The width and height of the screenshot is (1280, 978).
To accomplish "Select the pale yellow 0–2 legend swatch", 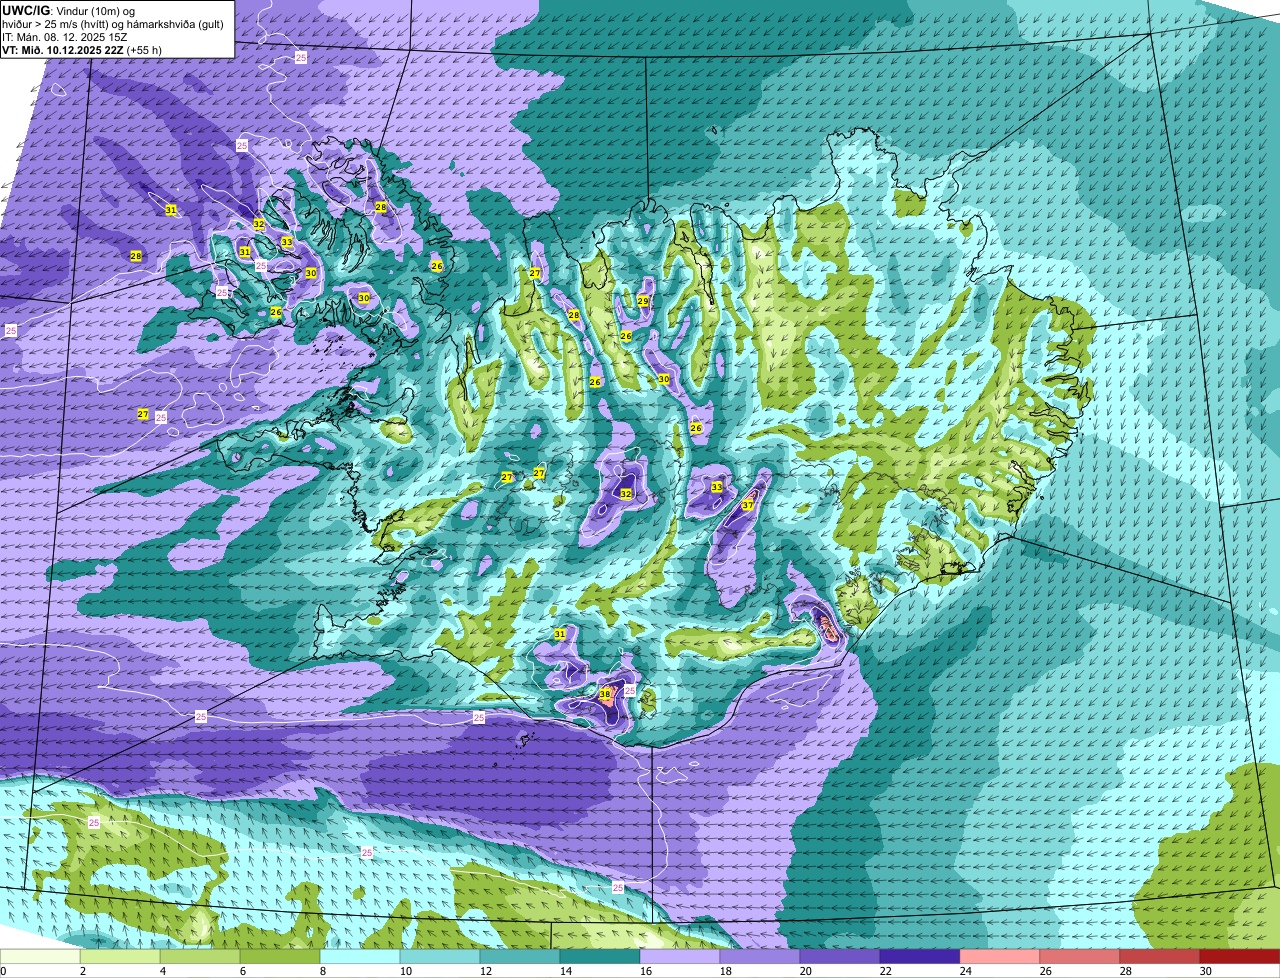I will tap(40, 956).
